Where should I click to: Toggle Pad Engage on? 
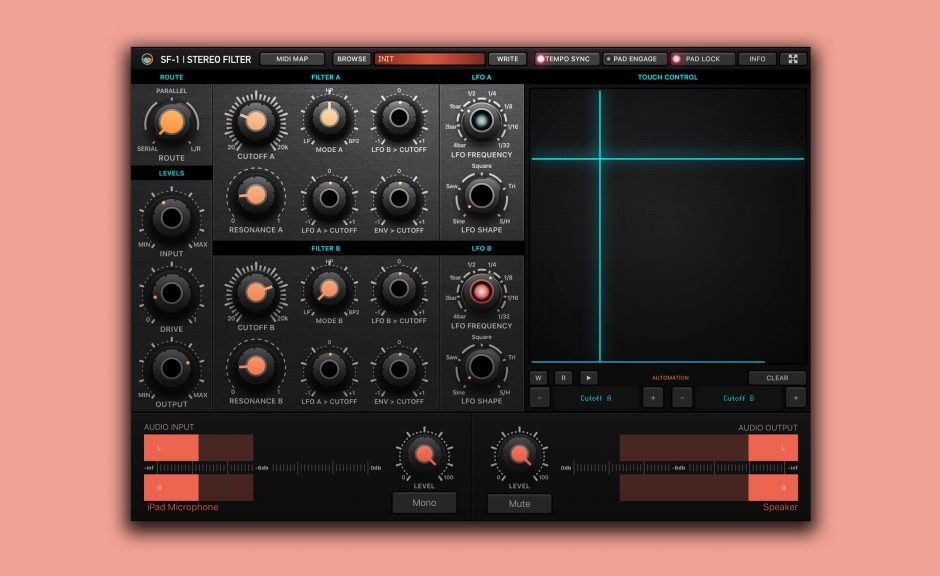click(x=634, y=58)
